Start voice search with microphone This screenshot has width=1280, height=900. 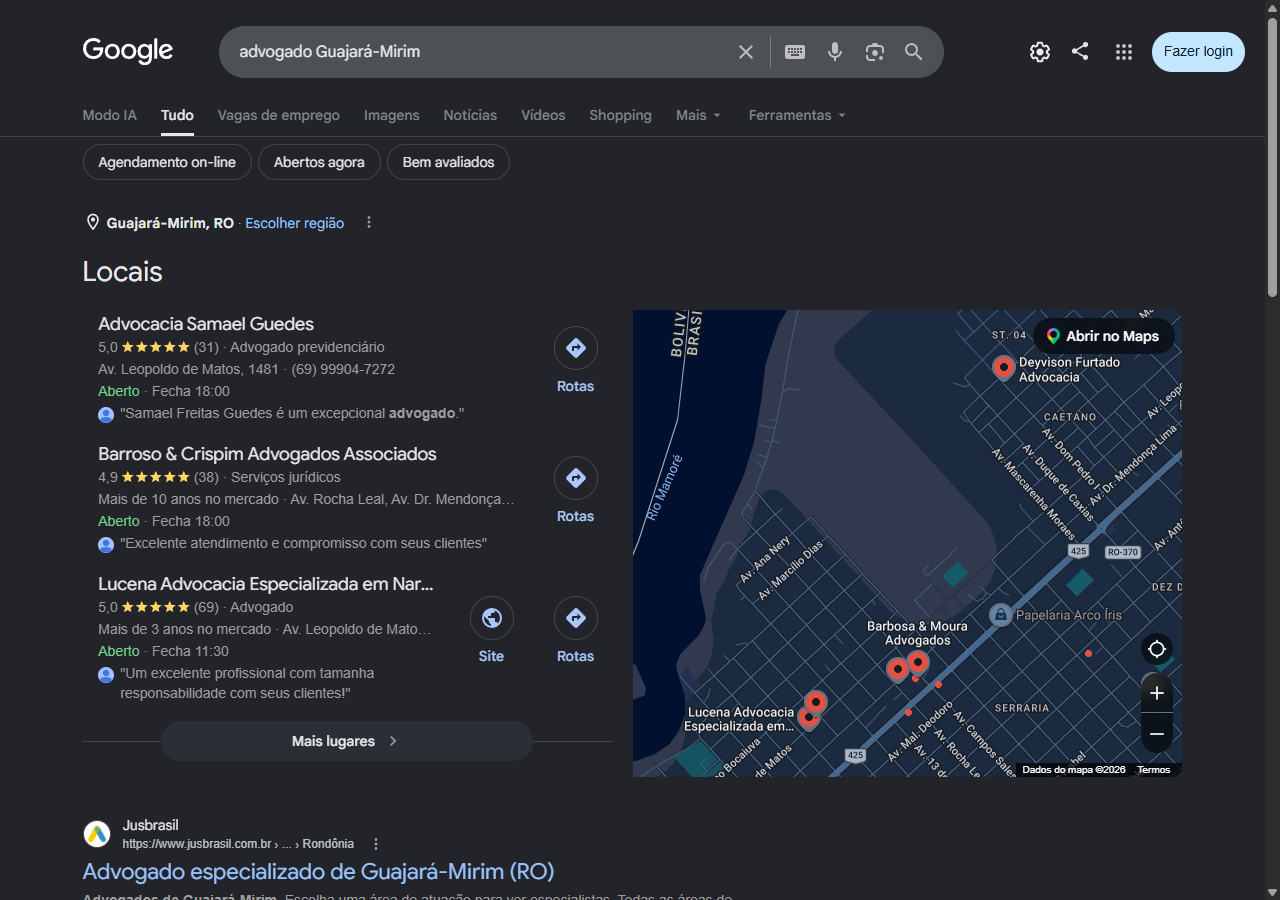[835, 52]
